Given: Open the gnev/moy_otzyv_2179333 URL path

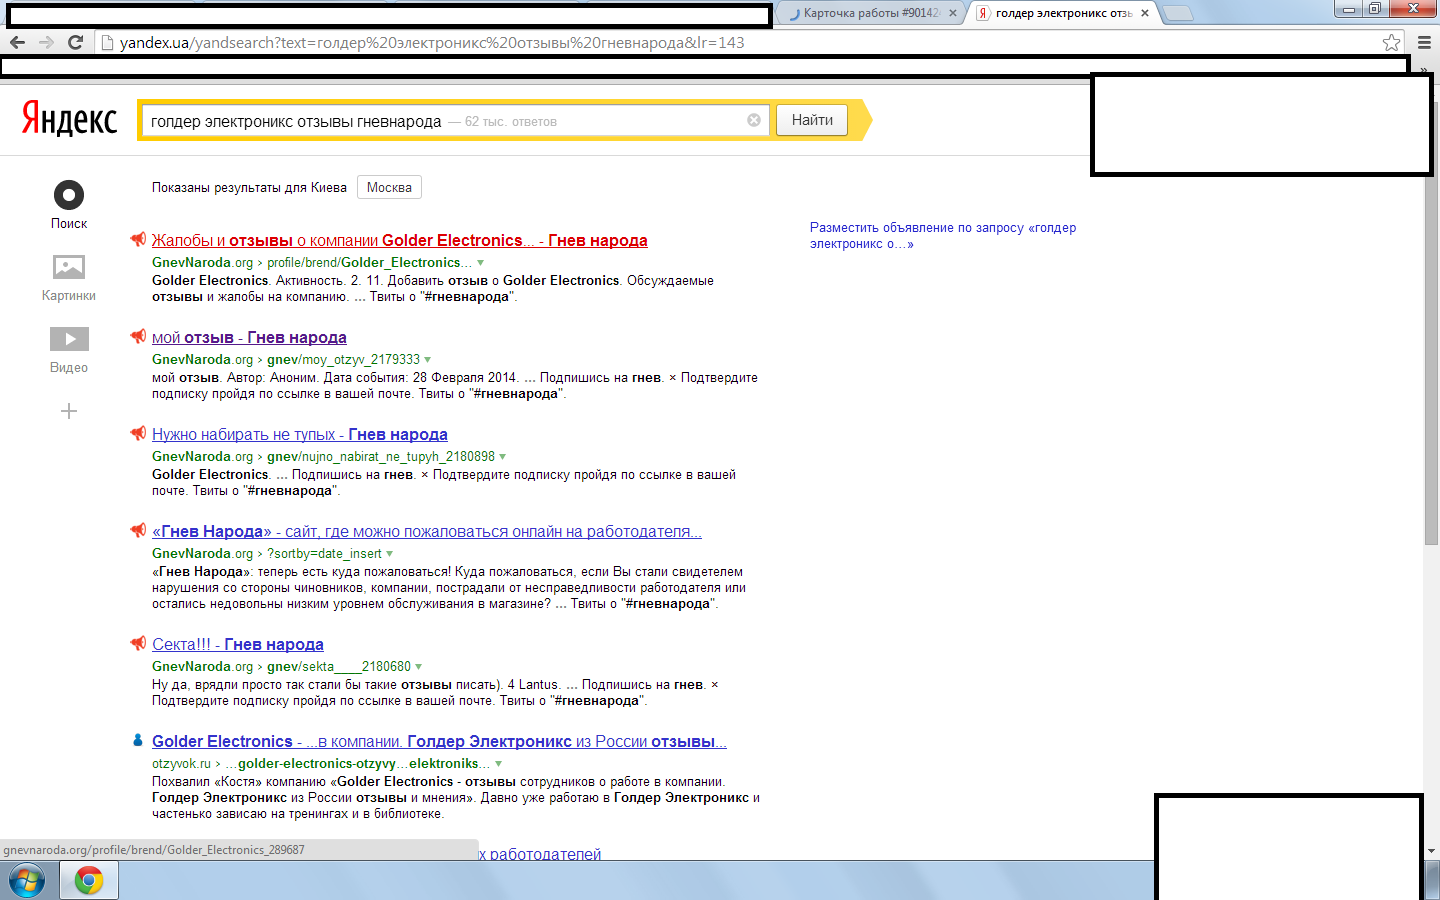Looking at the screenshot, I should pos(343,359).
